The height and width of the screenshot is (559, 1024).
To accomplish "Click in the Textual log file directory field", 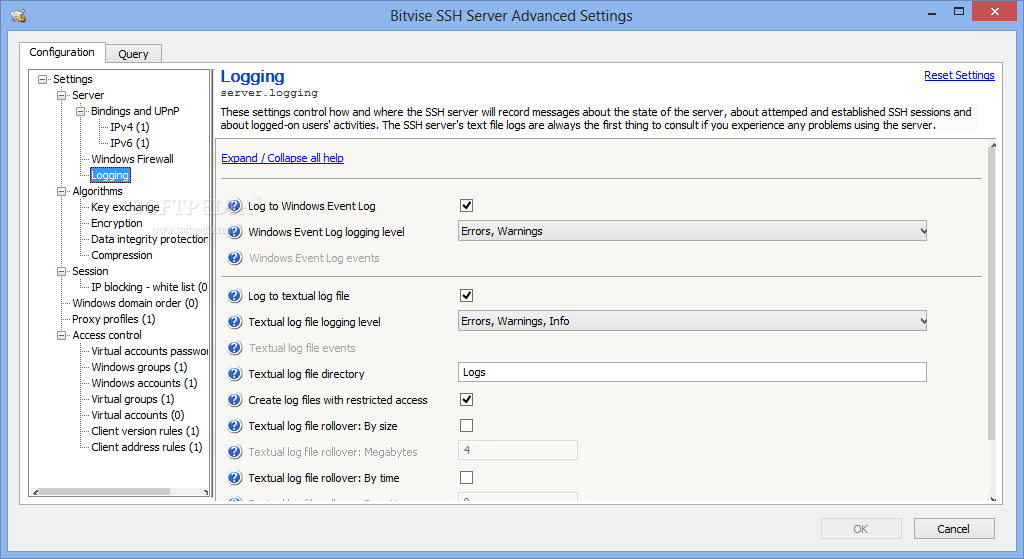I will [x=692, y=372].
